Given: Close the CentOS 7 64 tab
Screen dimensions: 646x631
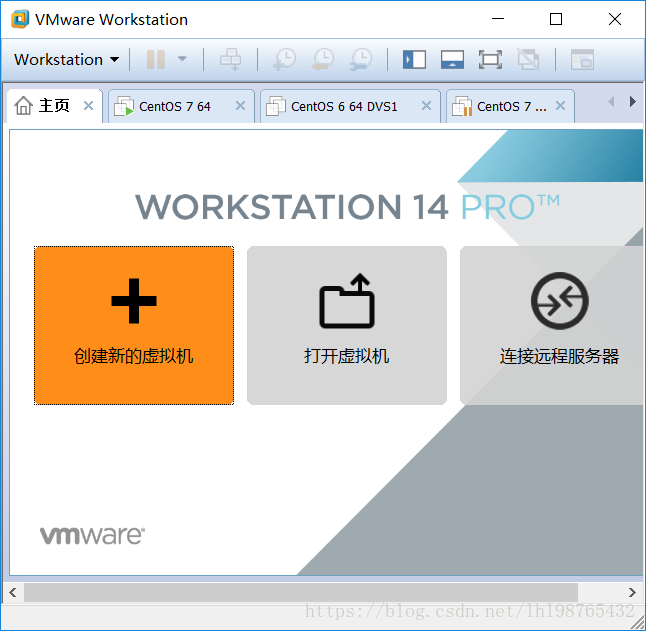Looking at the screenshot, I should click(241, 106).
